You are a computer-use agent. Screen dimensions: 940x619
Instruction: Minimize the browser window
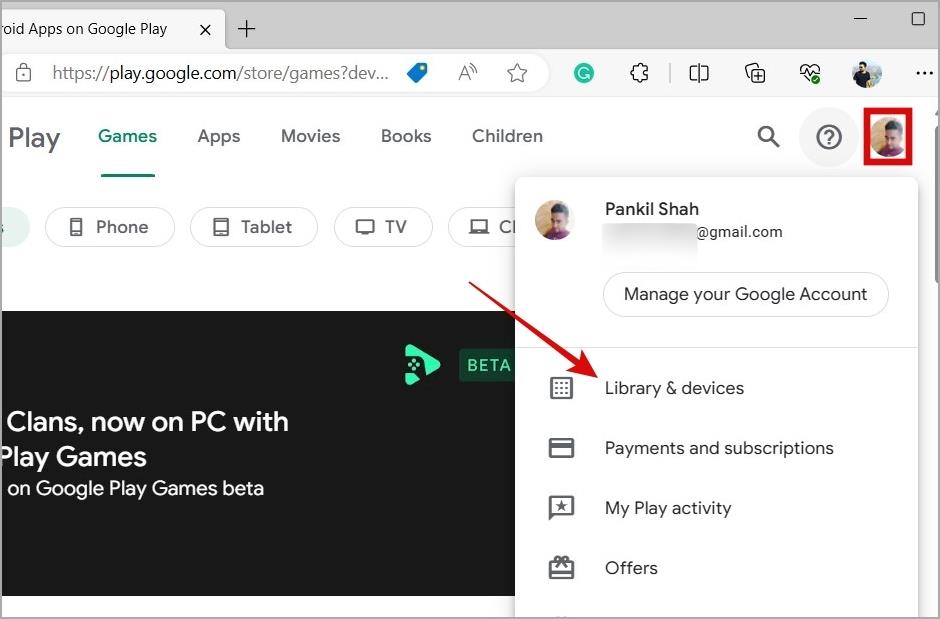pos(860,19)
